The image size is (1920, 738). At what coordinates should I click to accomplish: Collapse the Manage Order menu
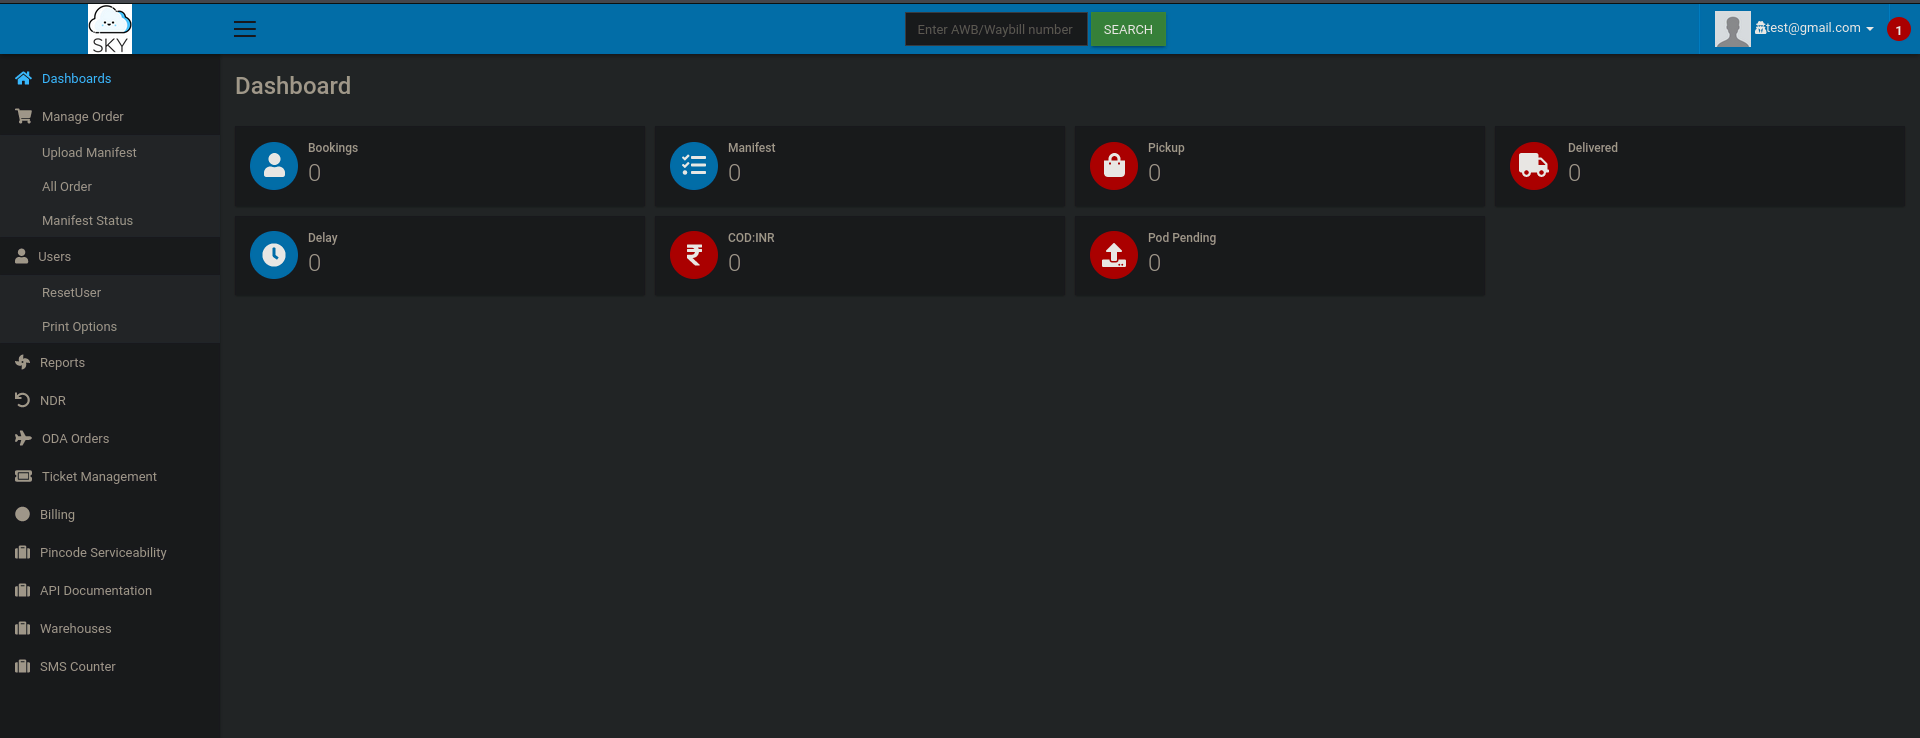click(x=110, y=116)
